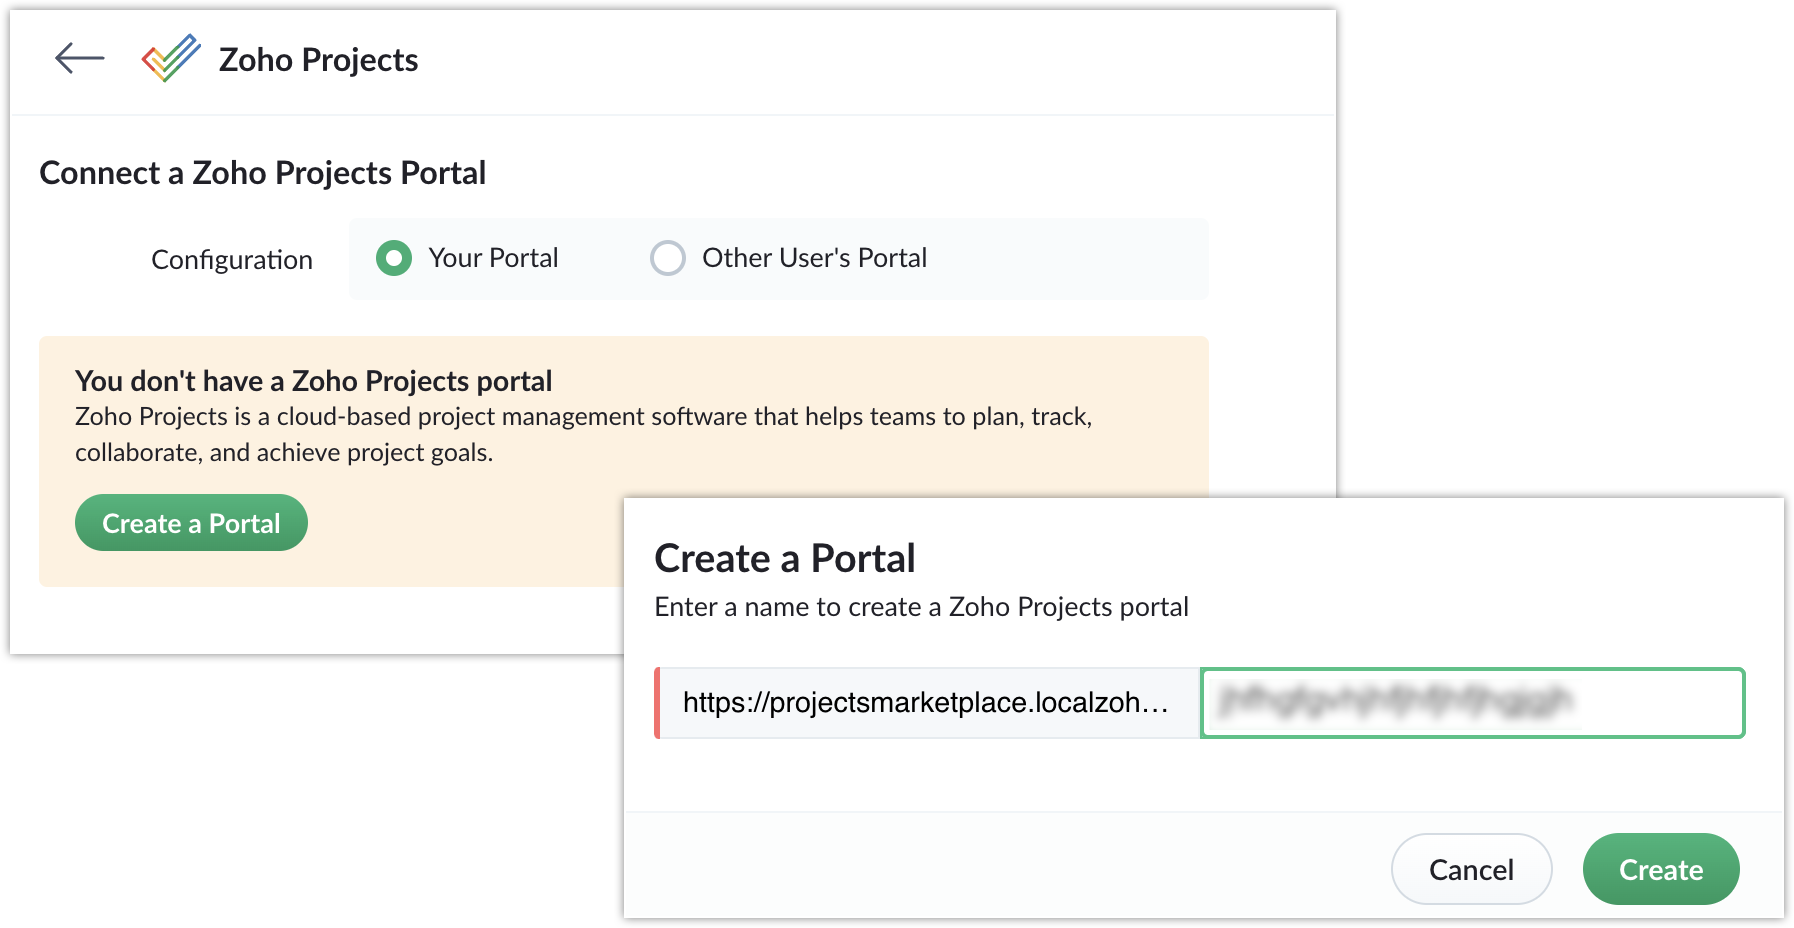Click the blurred text inside the name field
This screenshot has width=1794, height=928.
1394,702
